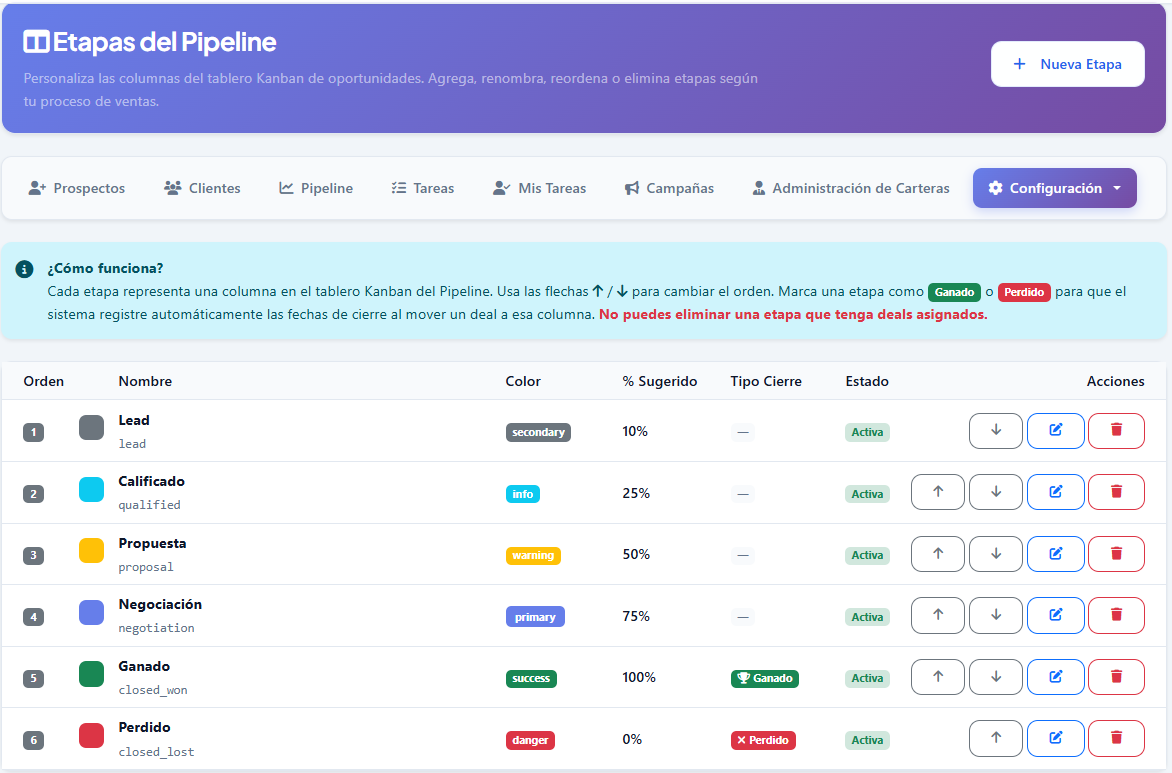This screenshot has width=1172, height=773.
Task: Open Administración de Carteras tab
Action: pos(851,188)
